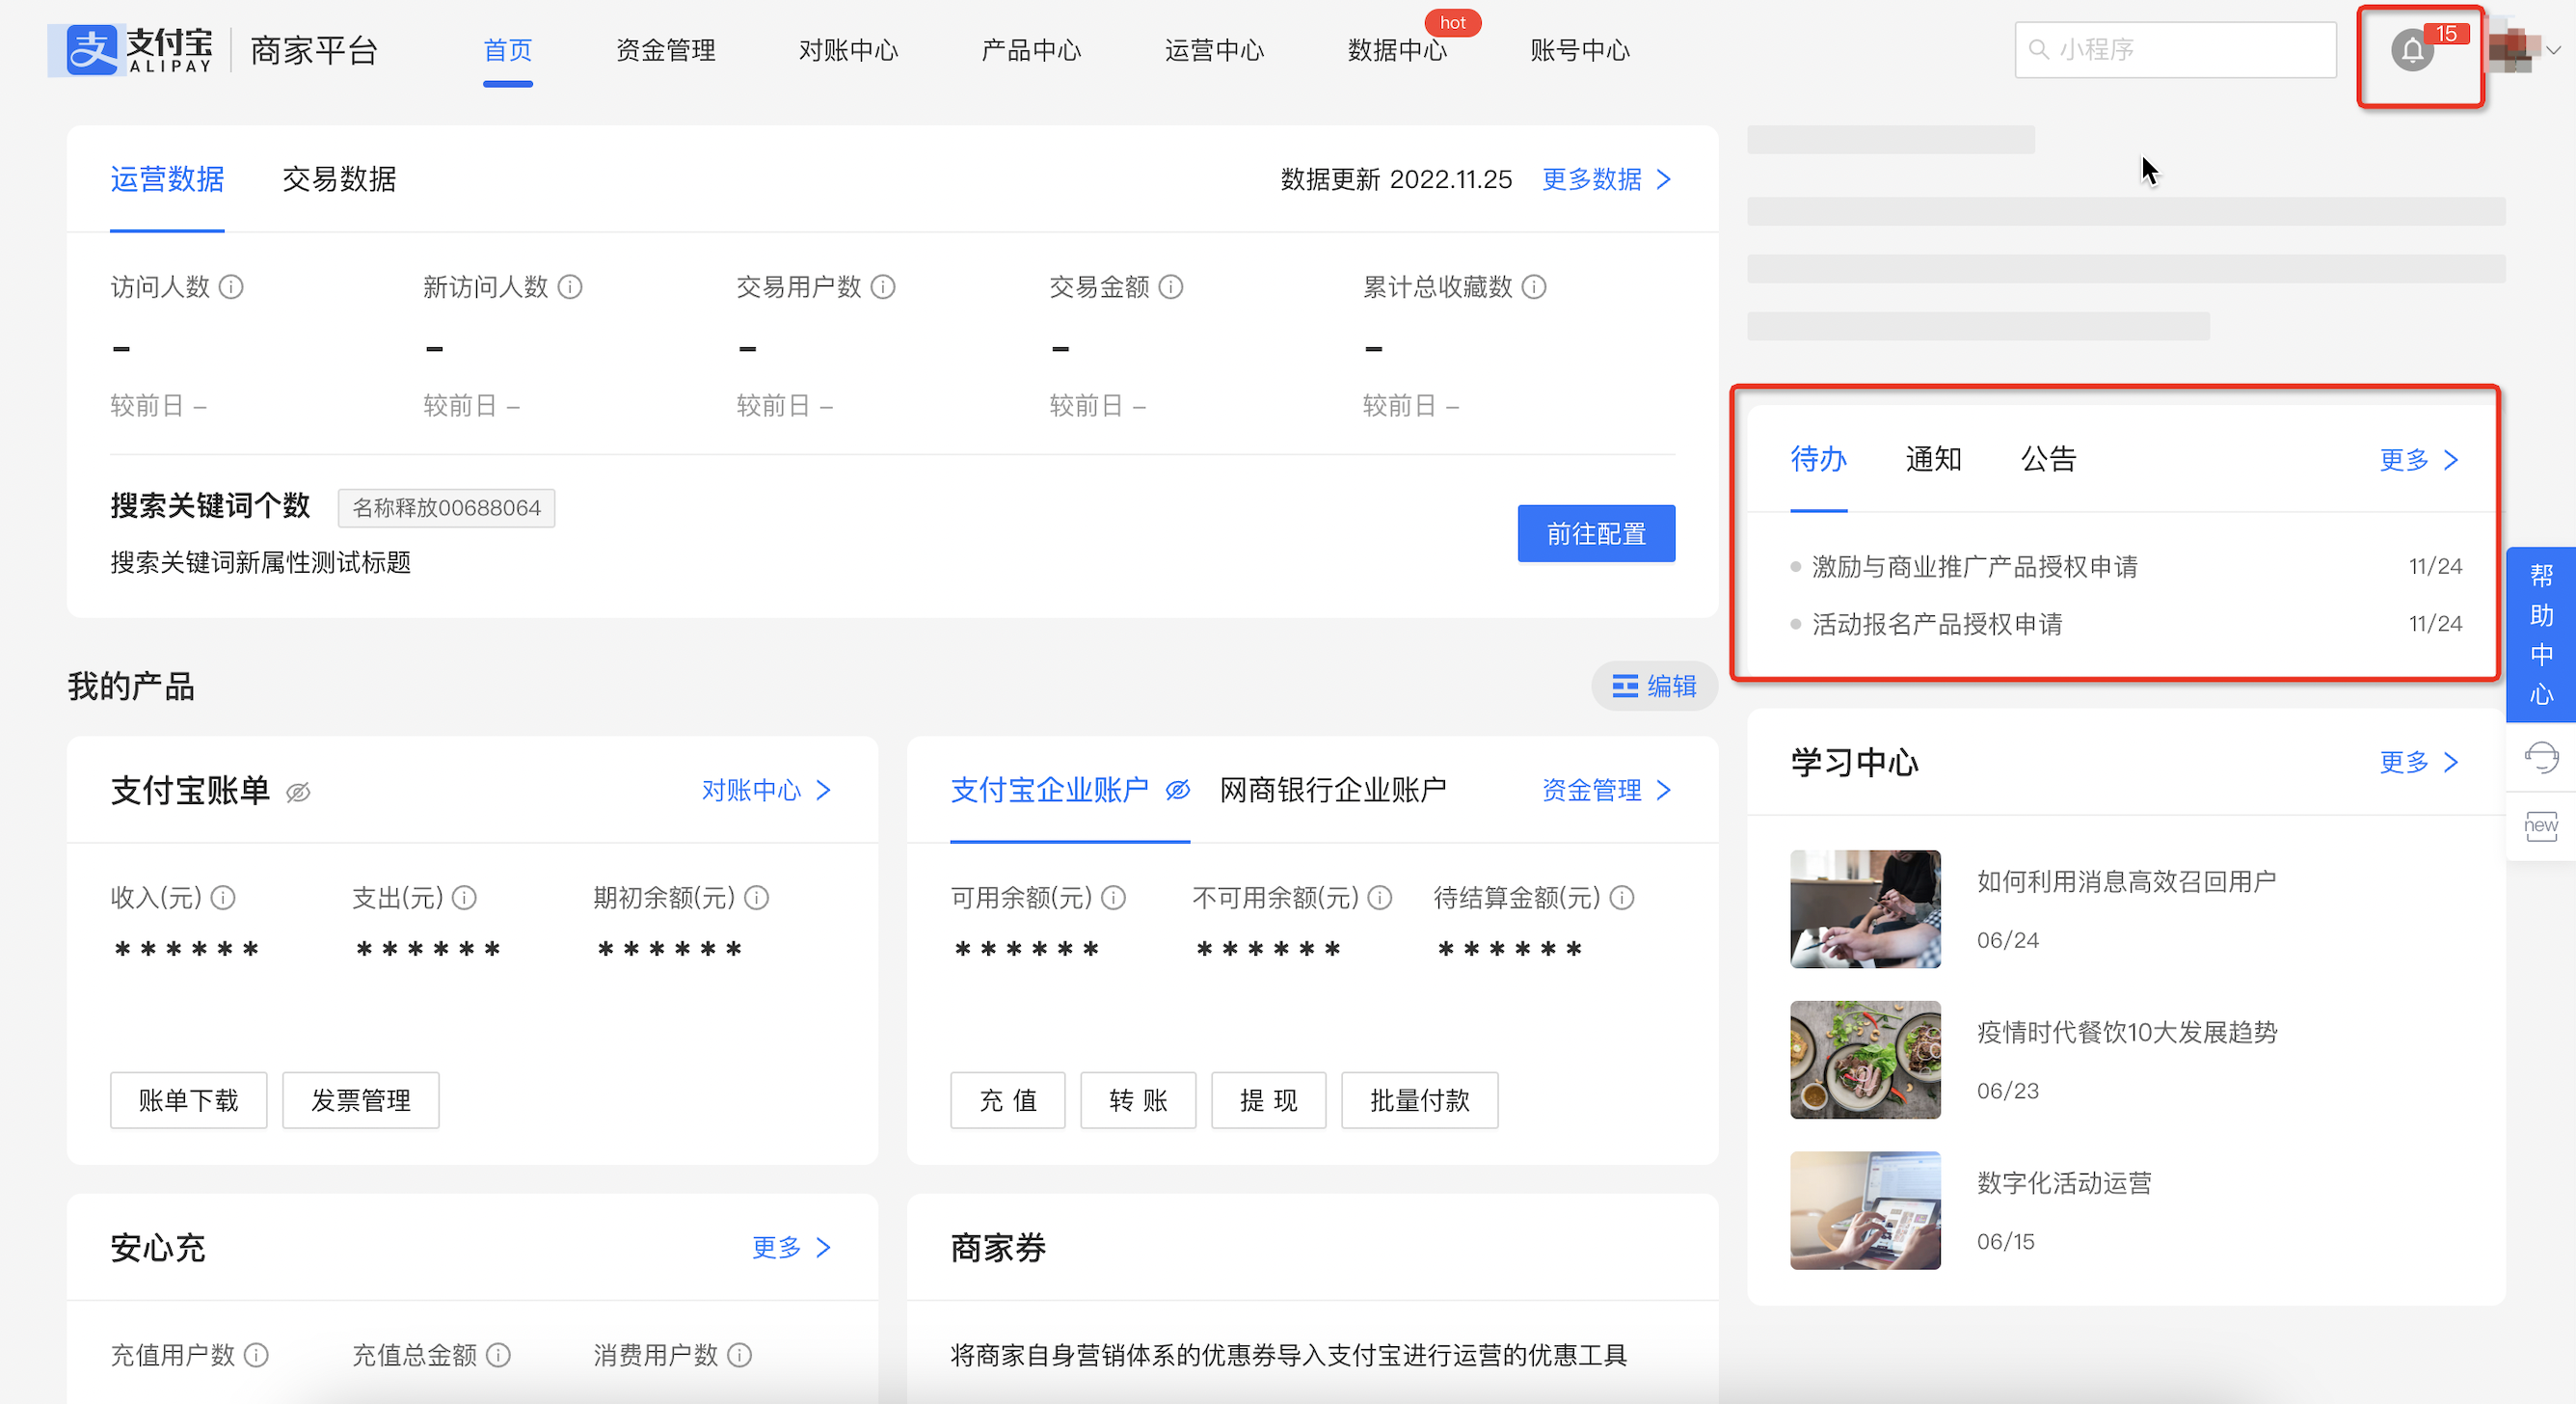Image resolution: width=2576 pixels, height=1404 pixels.
Task: Open 产品中心 in the top navigation
Action: click(1031, 50)
